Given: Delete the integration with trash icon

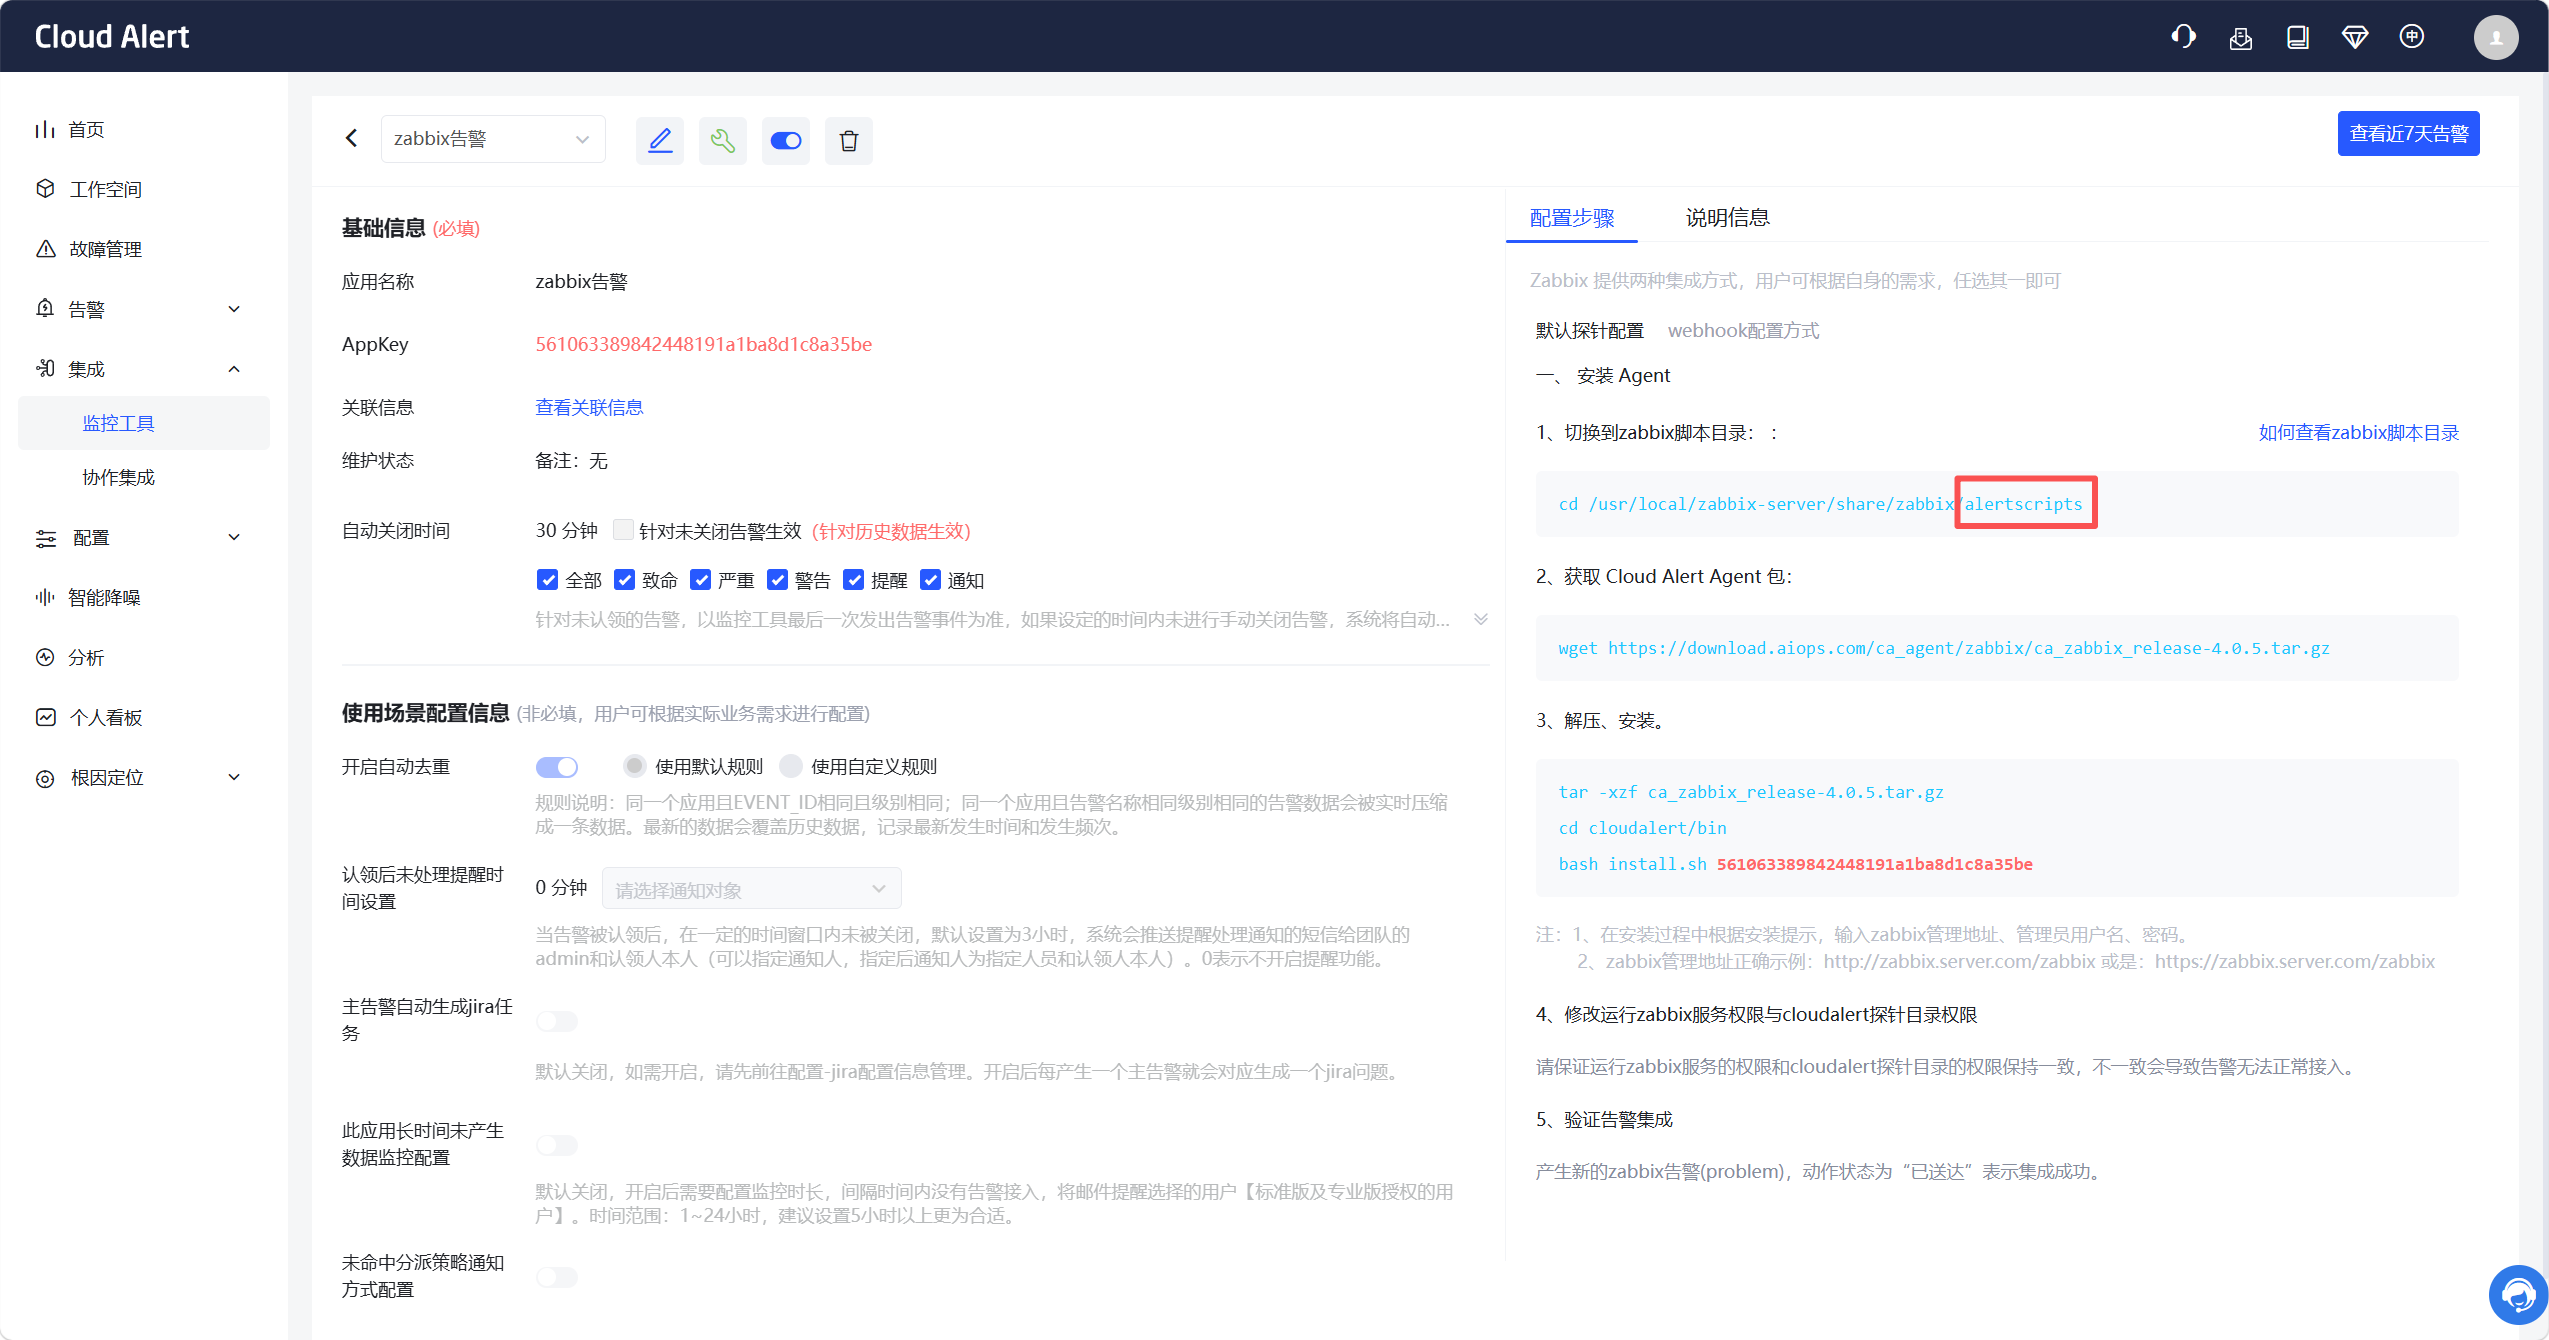Looking at the screenshot, I should point(849,140).
